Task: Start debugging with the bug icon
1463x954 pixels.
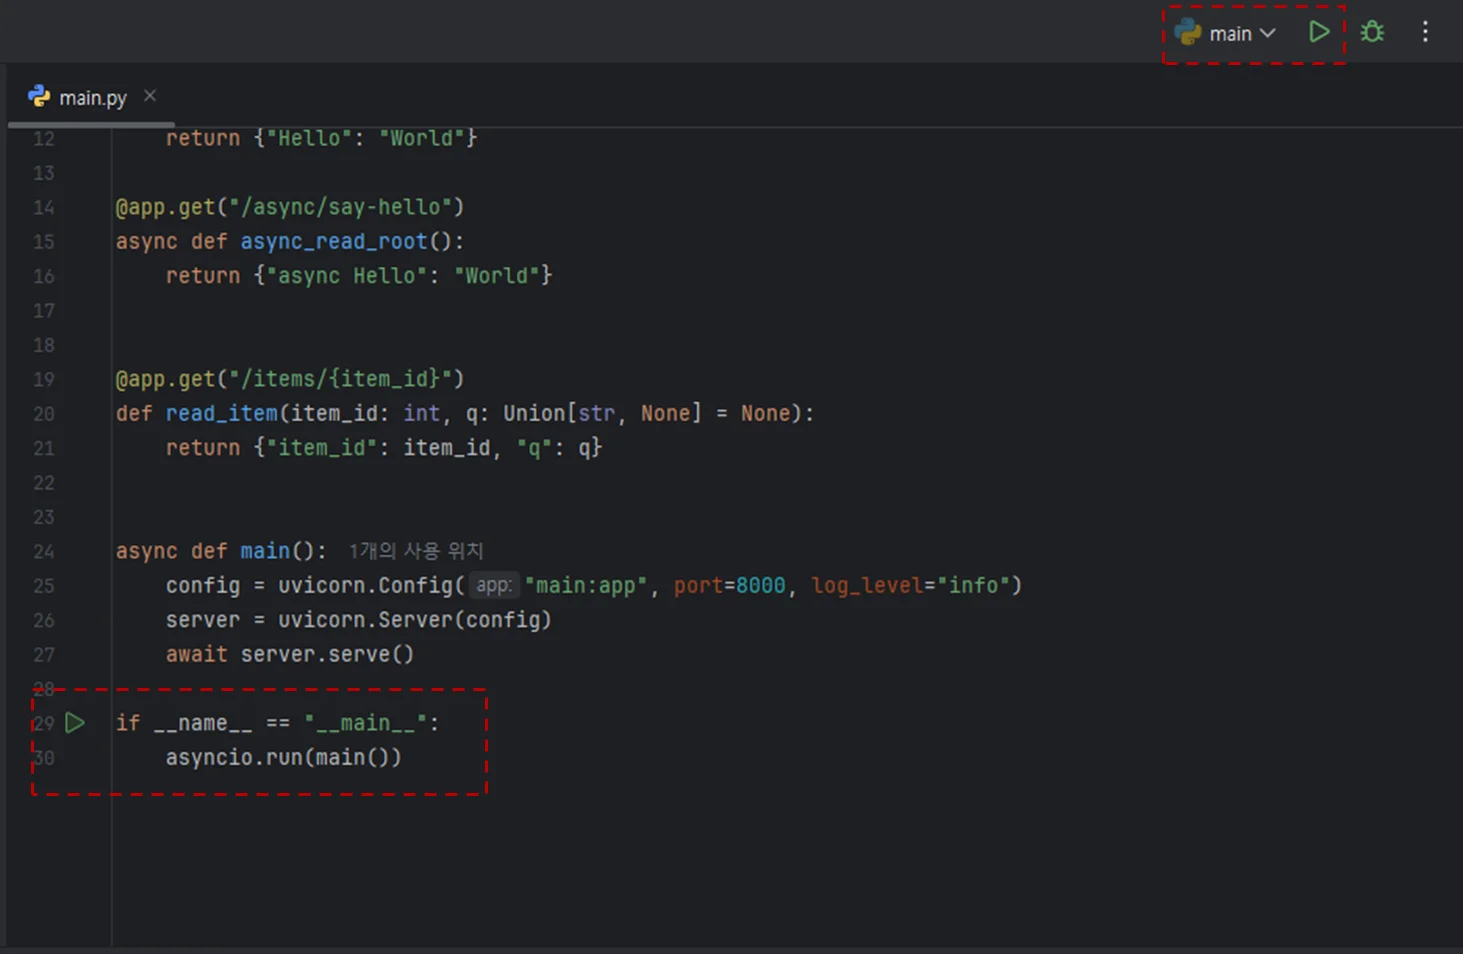Action: [1372, 32]
